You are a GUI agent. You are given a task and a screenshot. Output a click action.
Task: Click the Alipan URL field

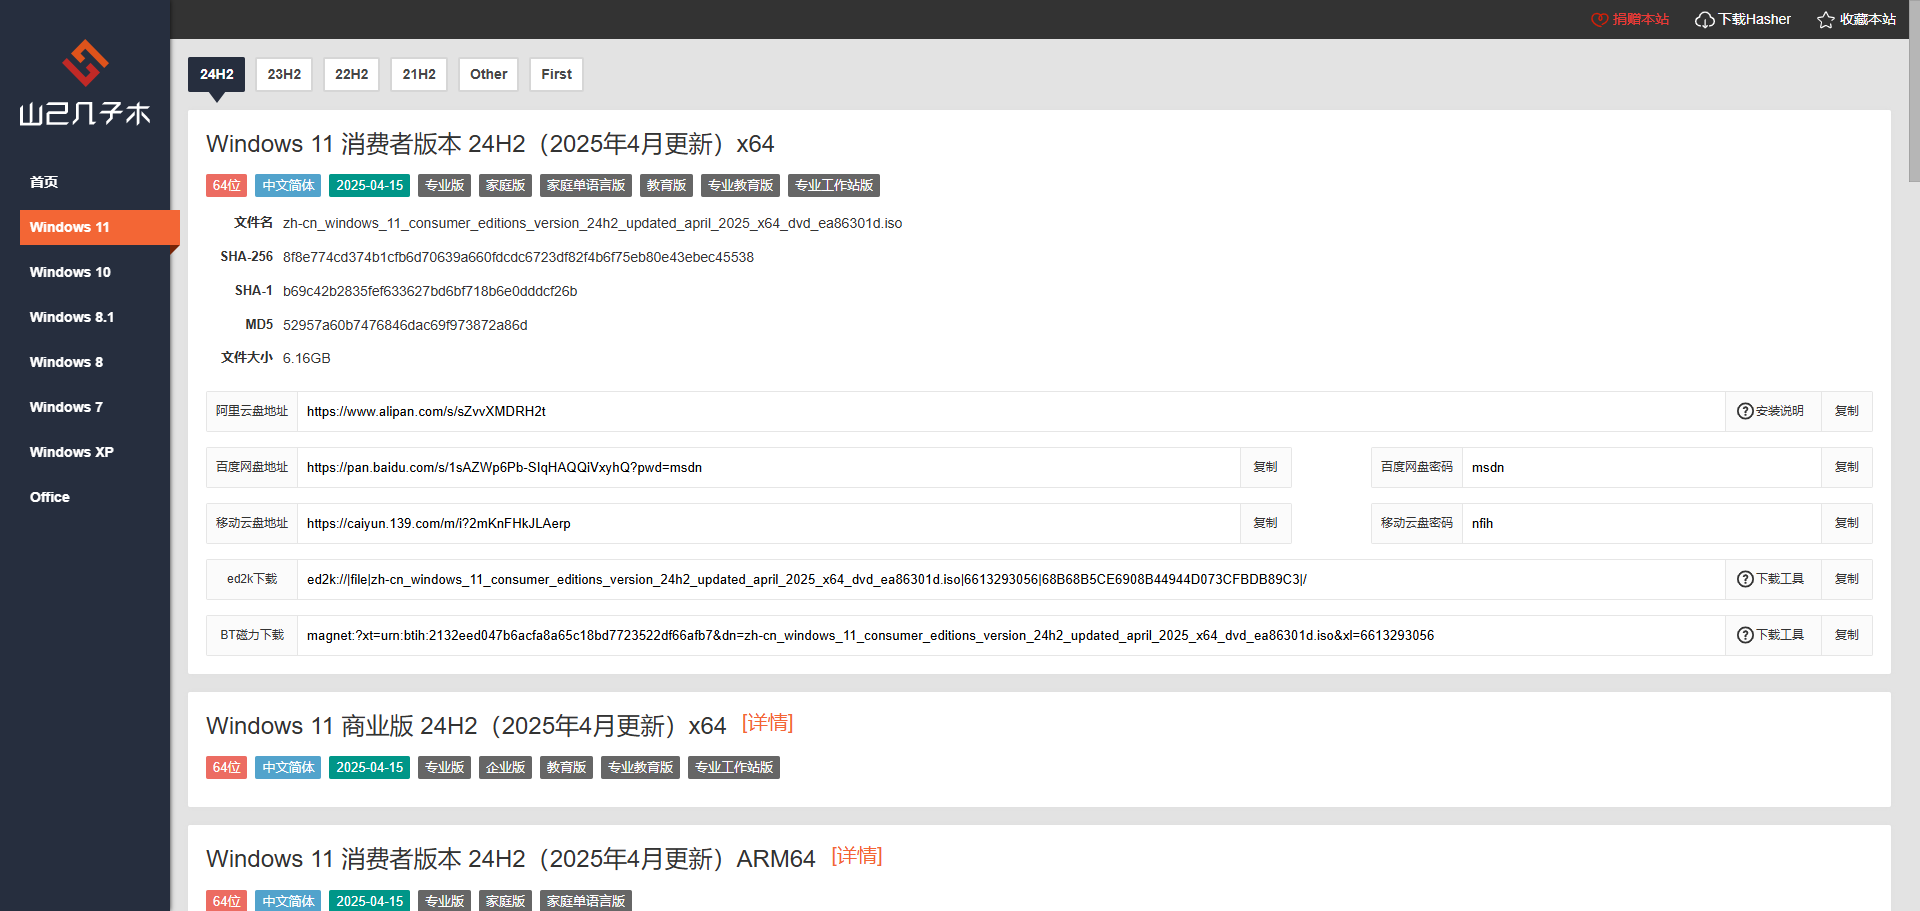tap(1011, 411)
